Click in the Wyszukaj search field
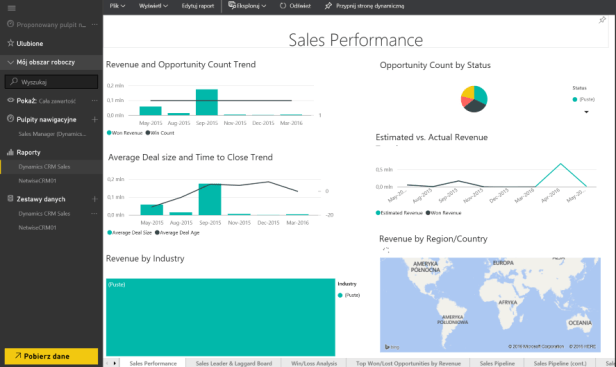 click(x=51, y=82)
